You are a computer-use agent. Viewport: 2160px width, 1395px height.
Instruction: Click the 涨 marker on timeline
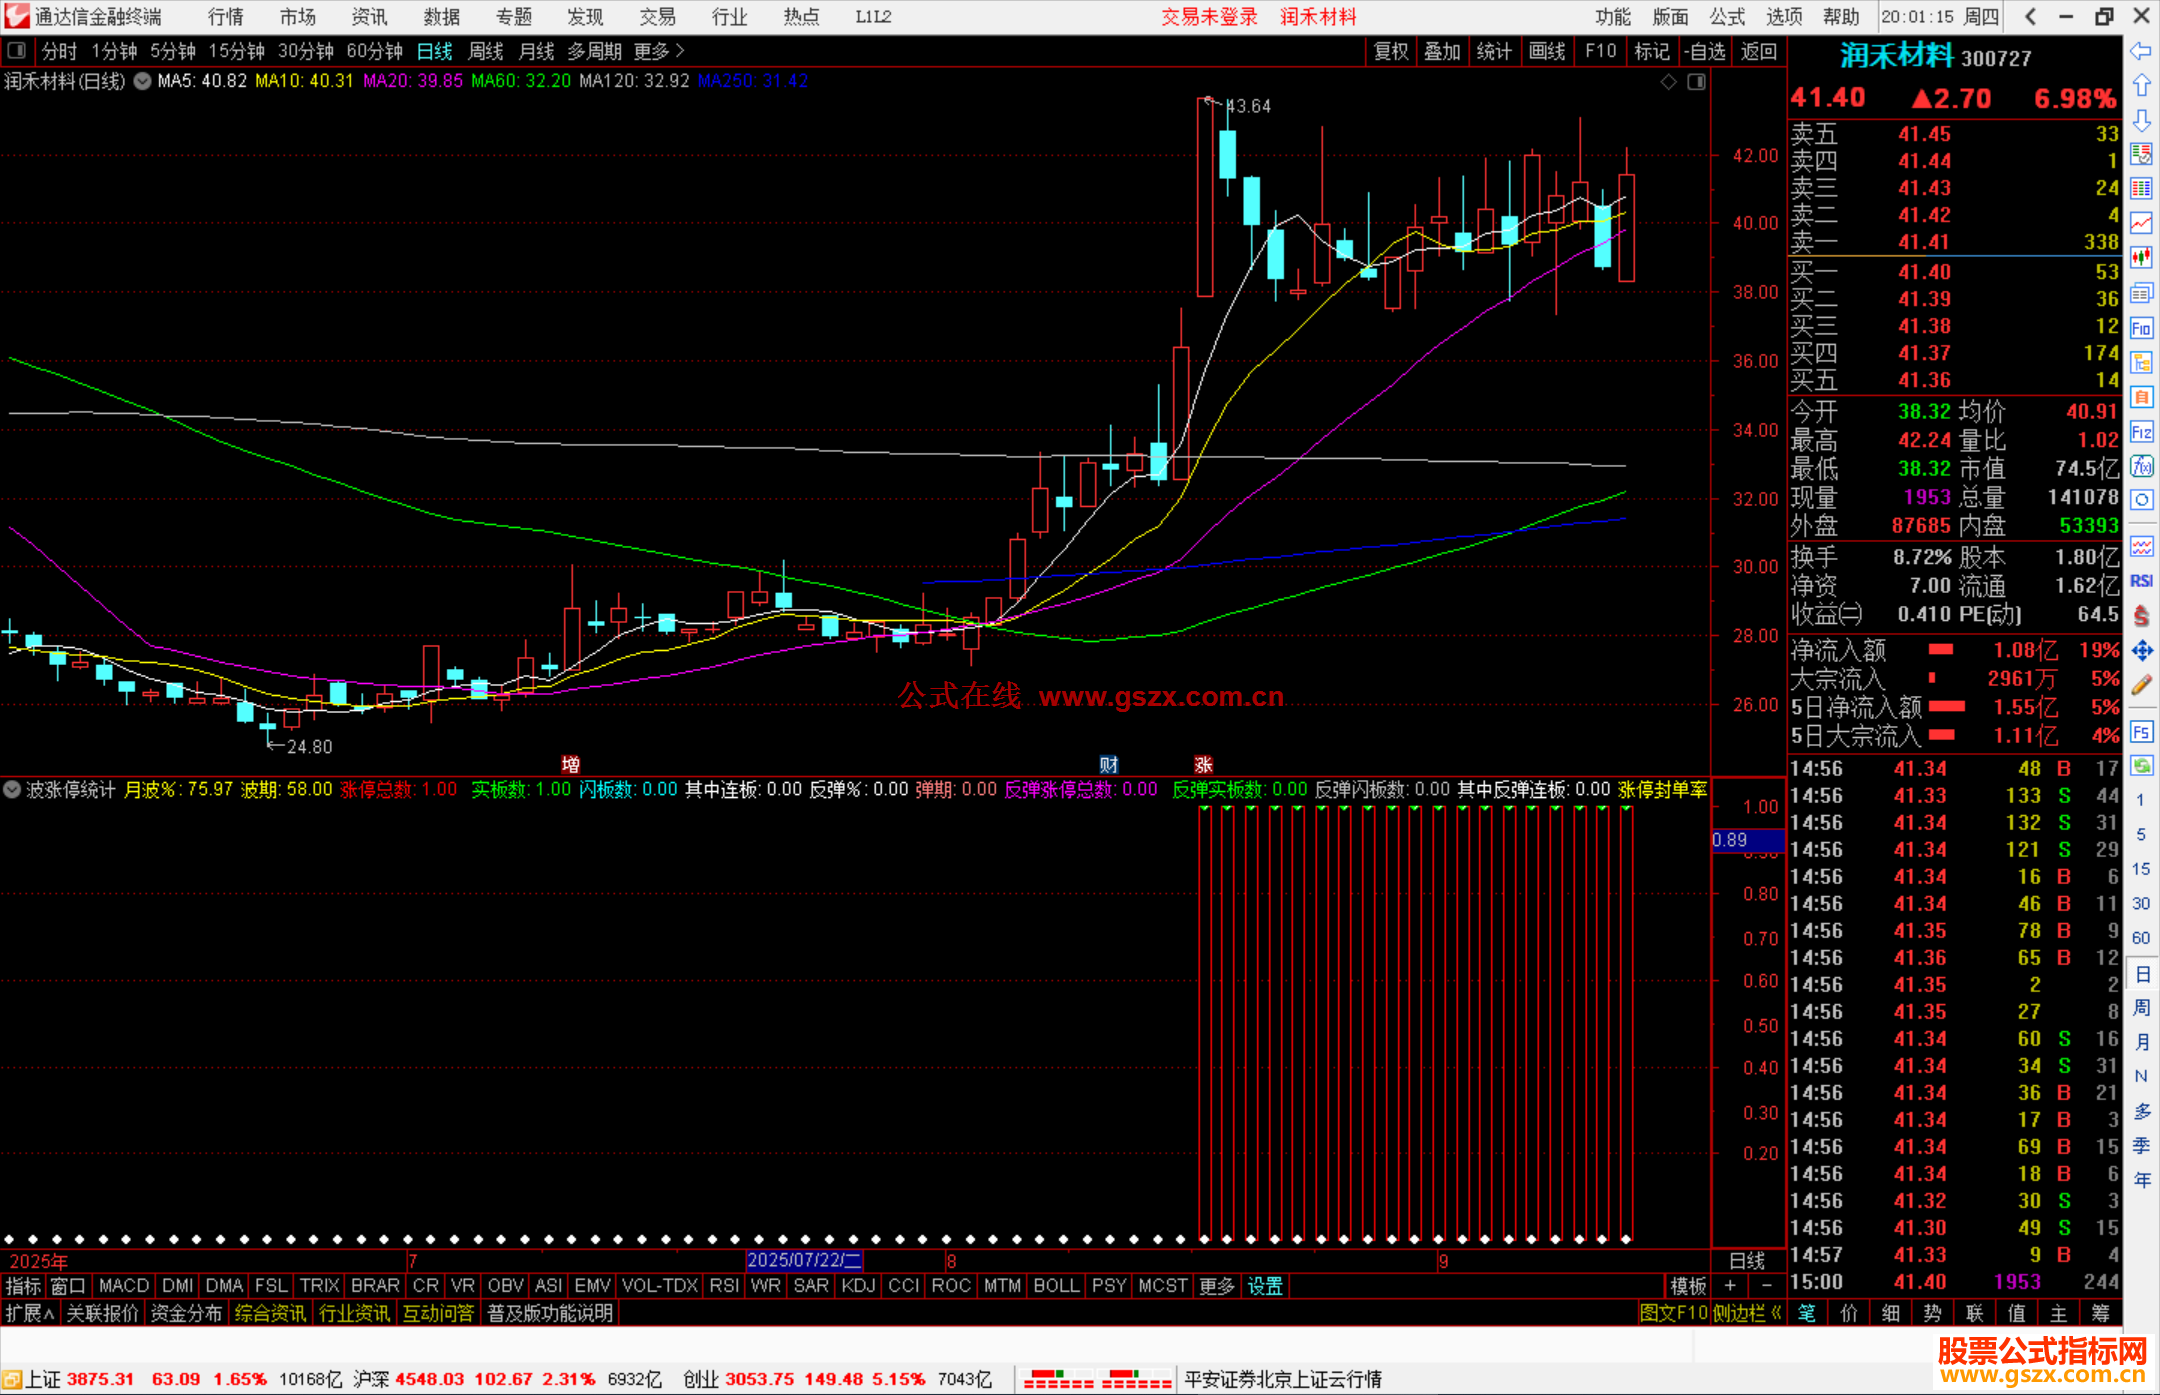pos(1204,765)
